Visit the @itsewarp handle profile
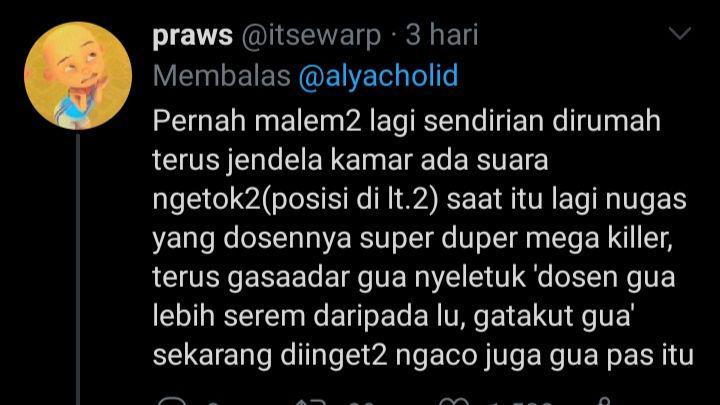The image size is (720, 405). [311, 35]
